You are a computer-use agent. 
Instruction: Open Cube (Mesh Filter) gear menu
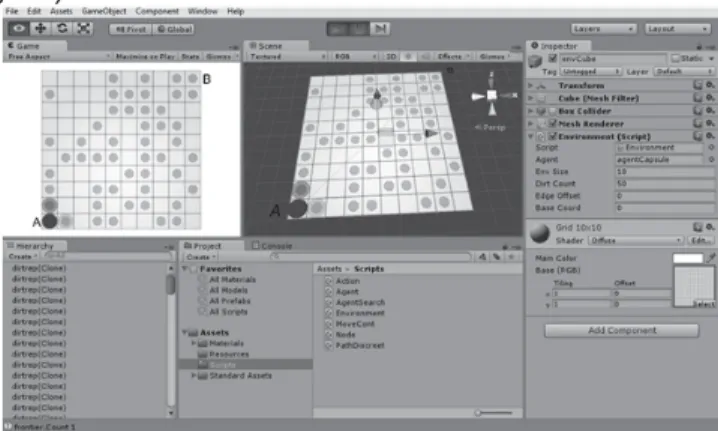(x=710, y=98)
